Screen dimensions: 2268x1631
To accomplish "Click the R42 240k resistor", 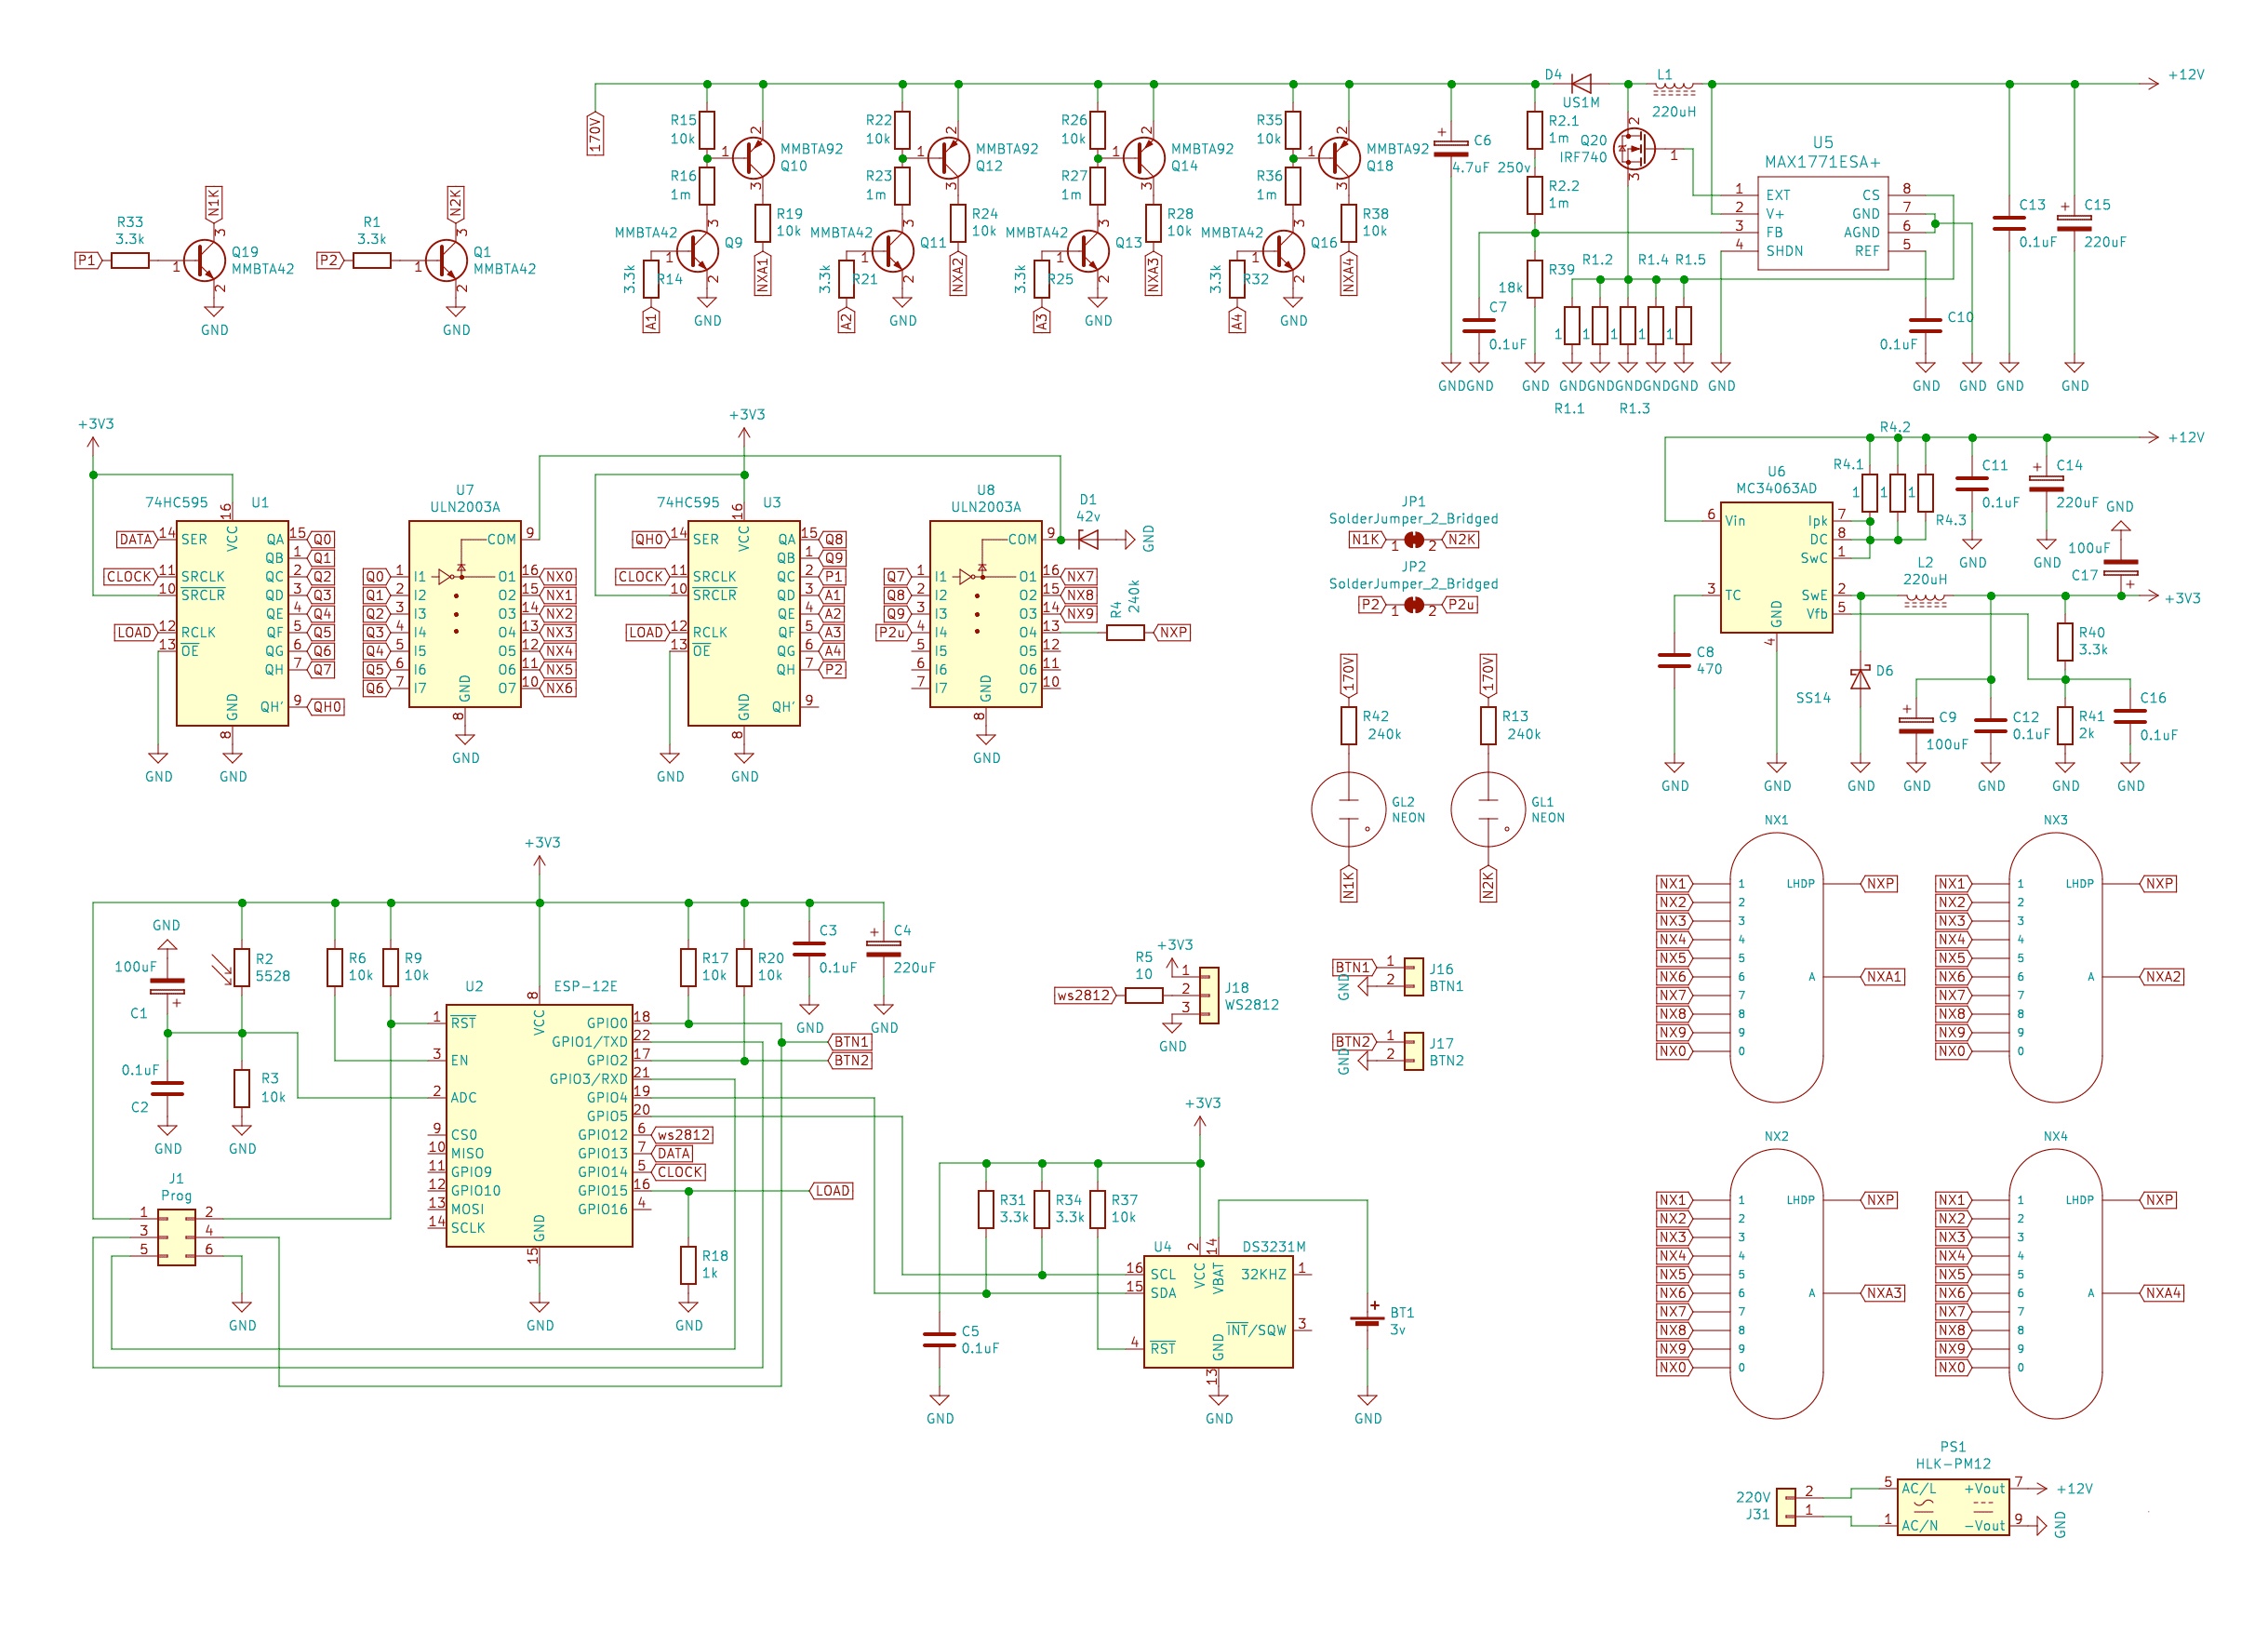I will (x=1349, y=726).
